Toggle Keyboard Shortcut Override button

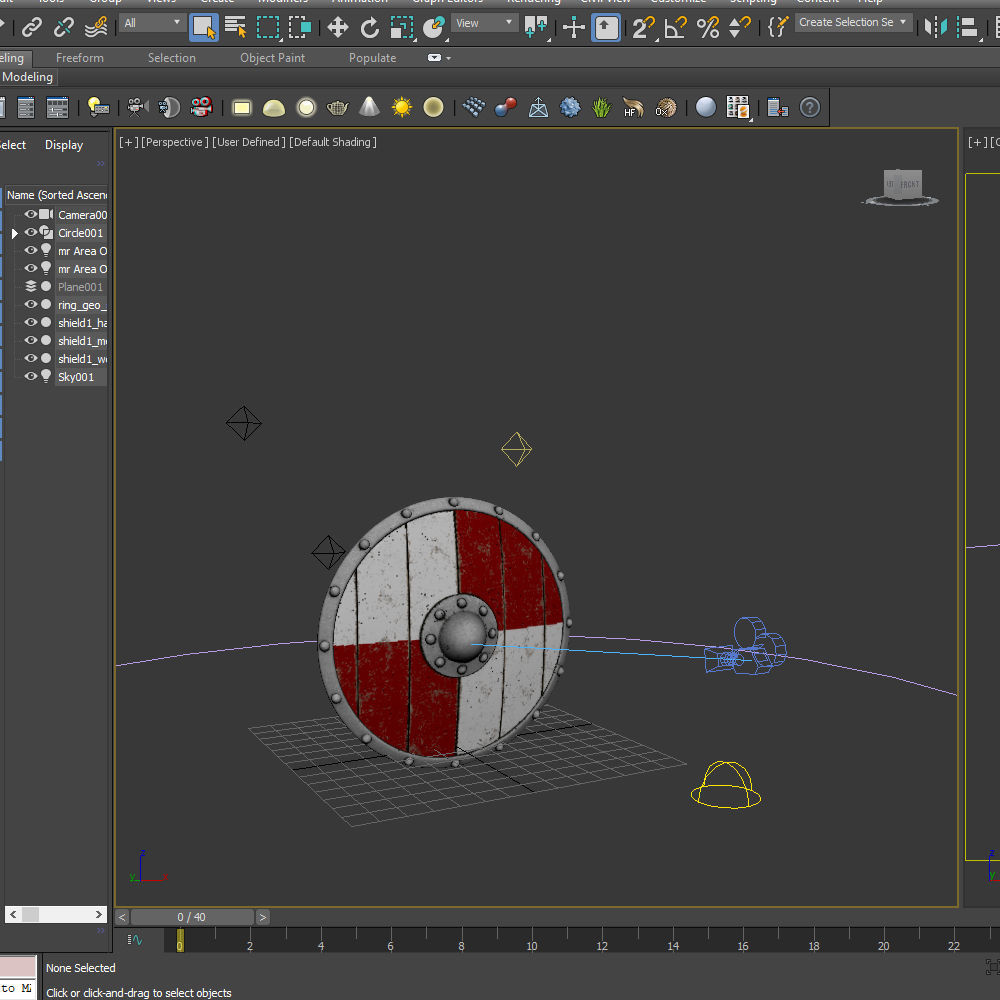point(606,27)
